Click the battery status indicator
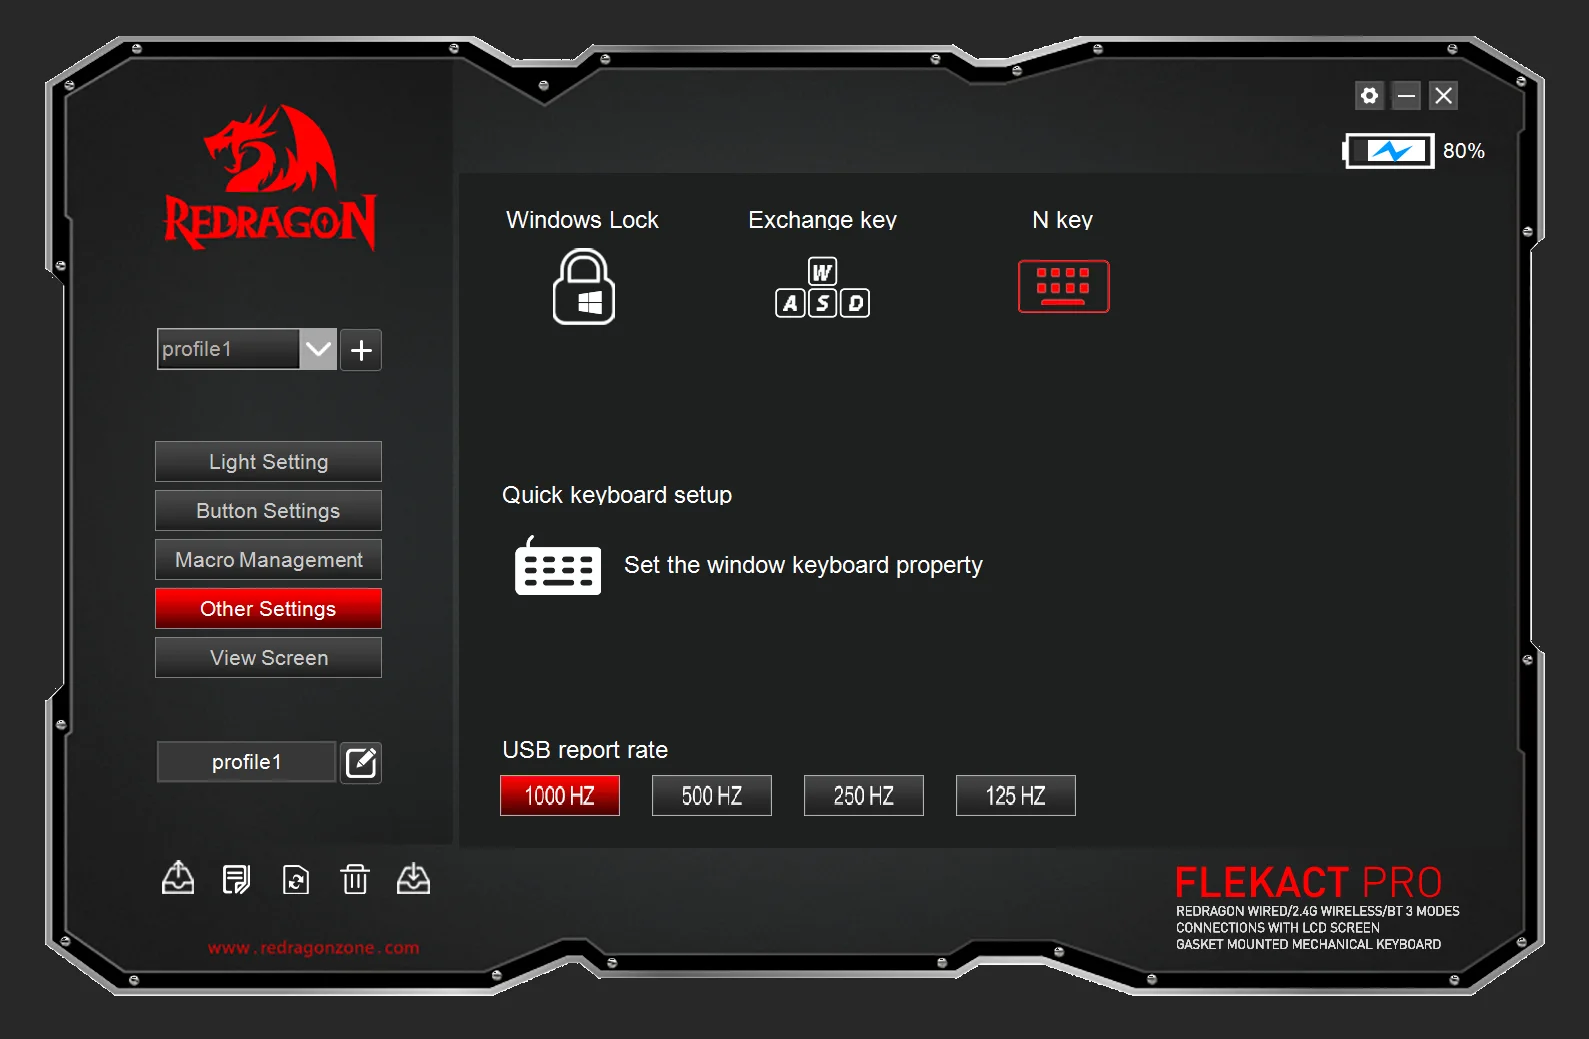 click(x=1390, y=151)
